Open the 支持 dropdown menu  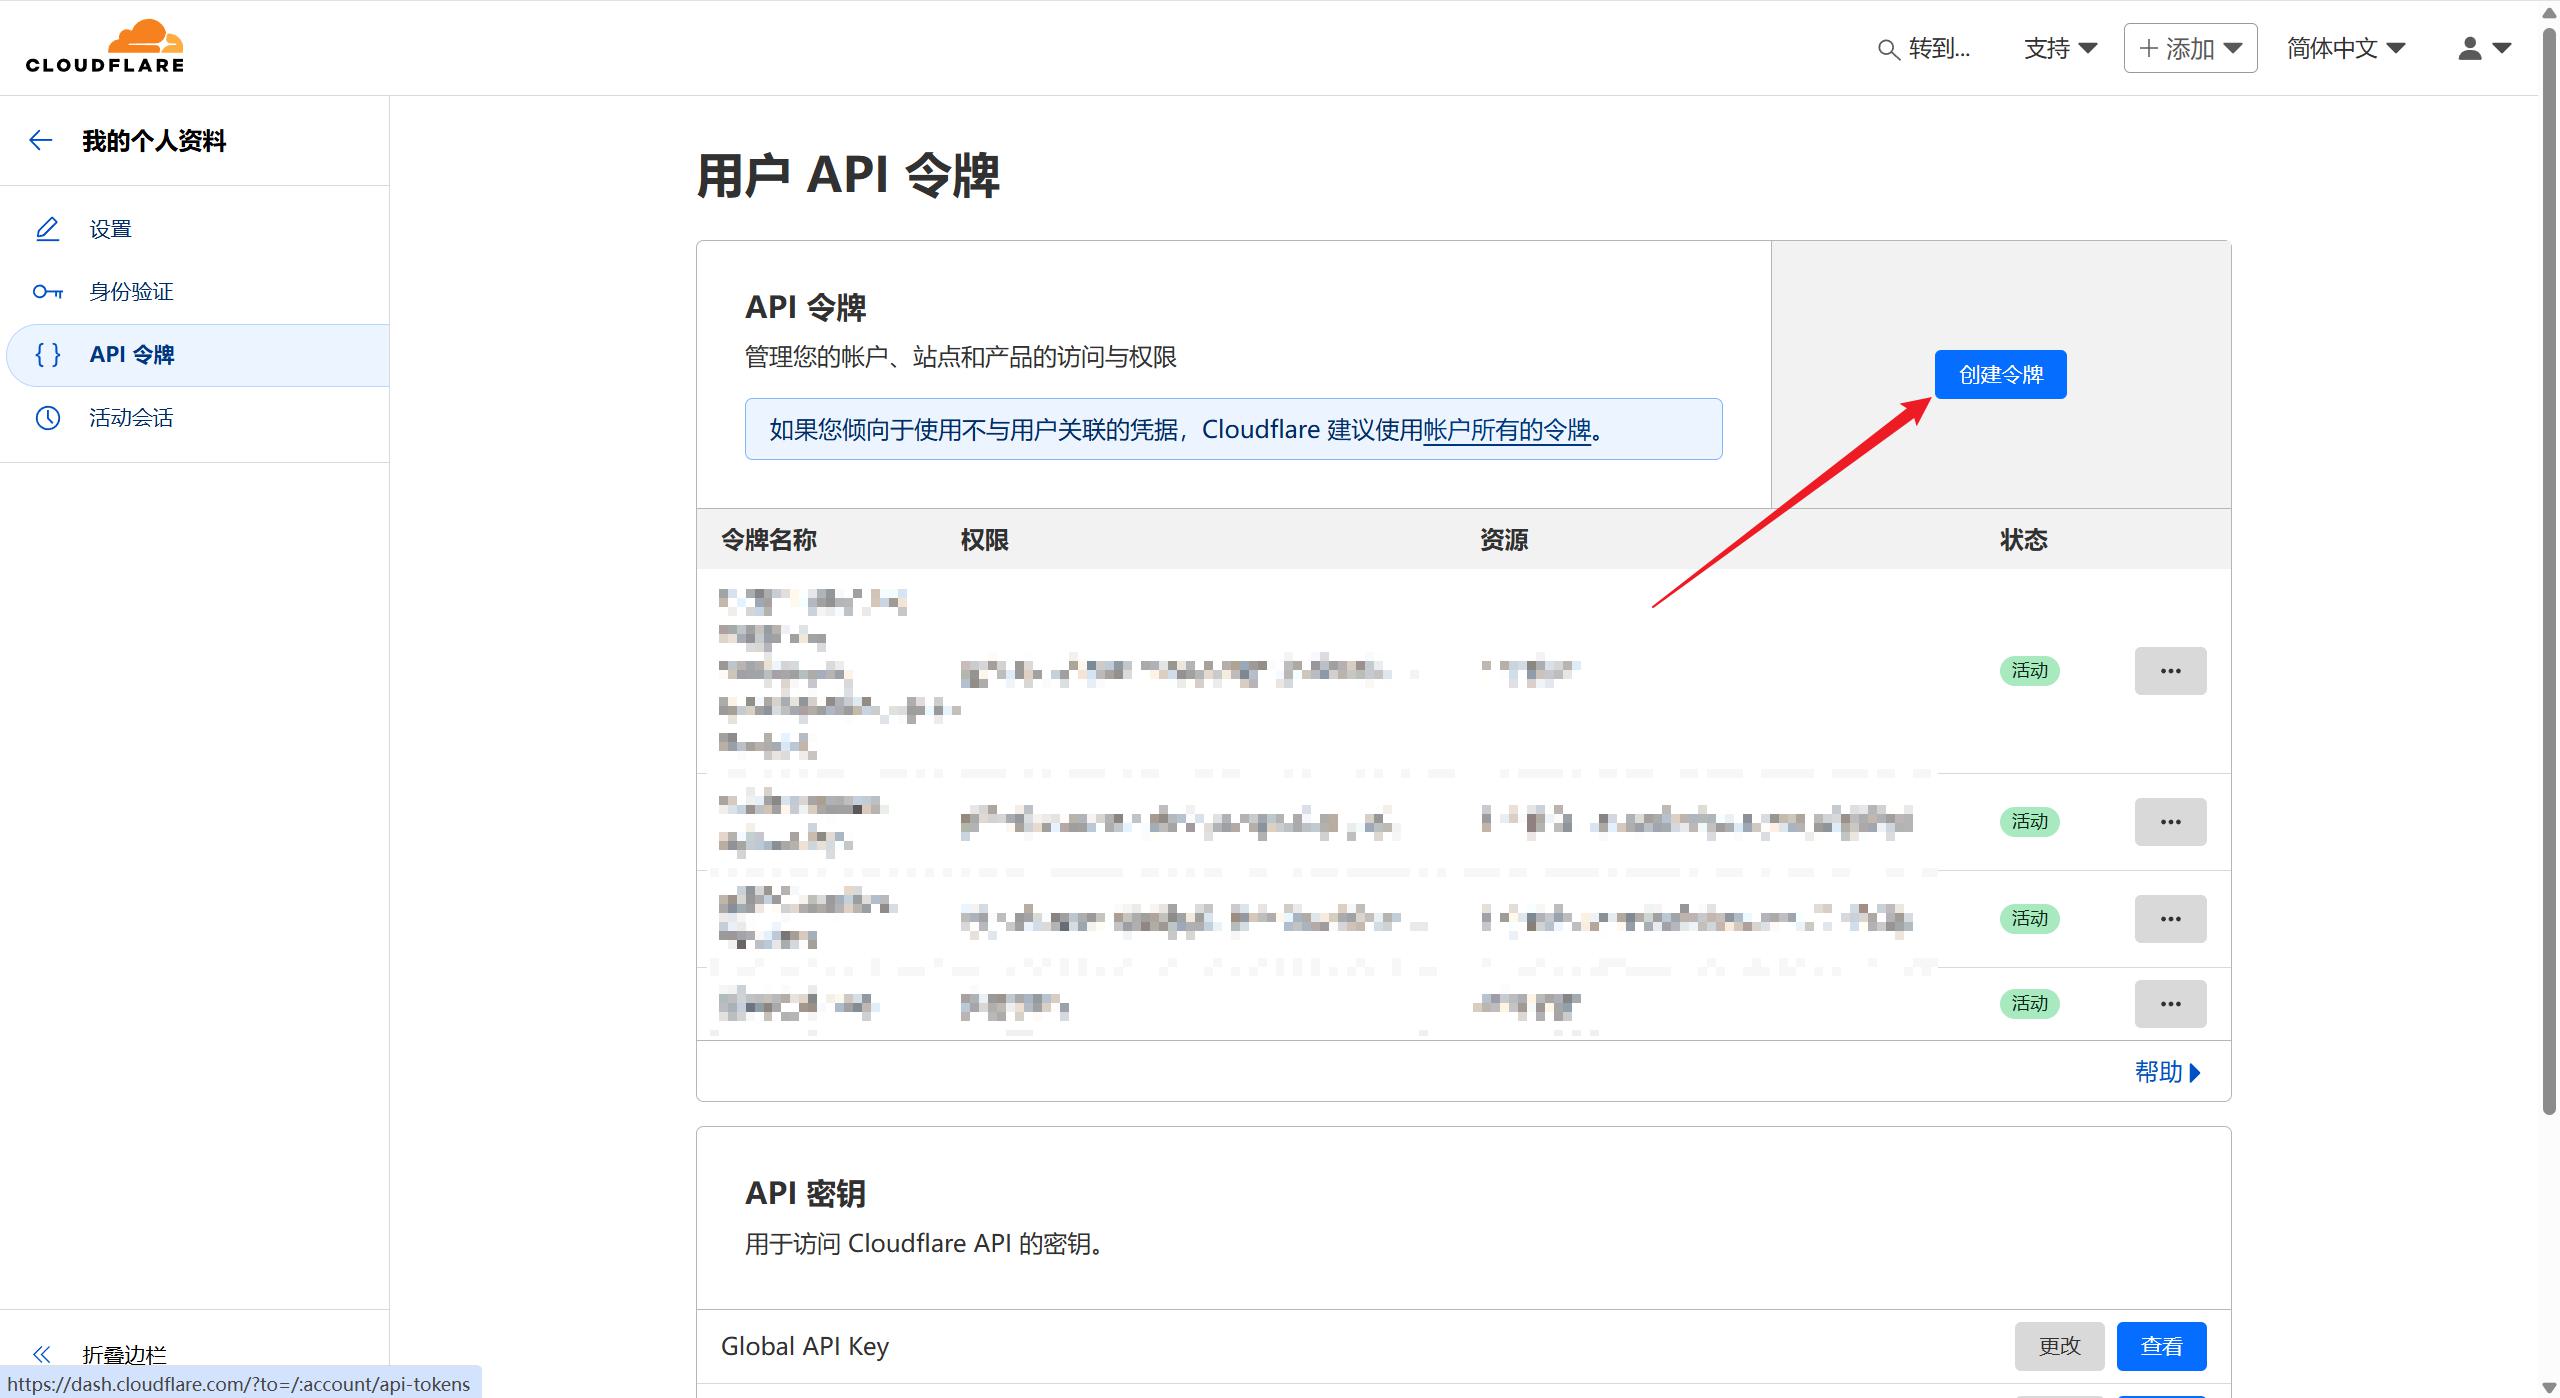pyautogui.click(x=2060, y=48)
